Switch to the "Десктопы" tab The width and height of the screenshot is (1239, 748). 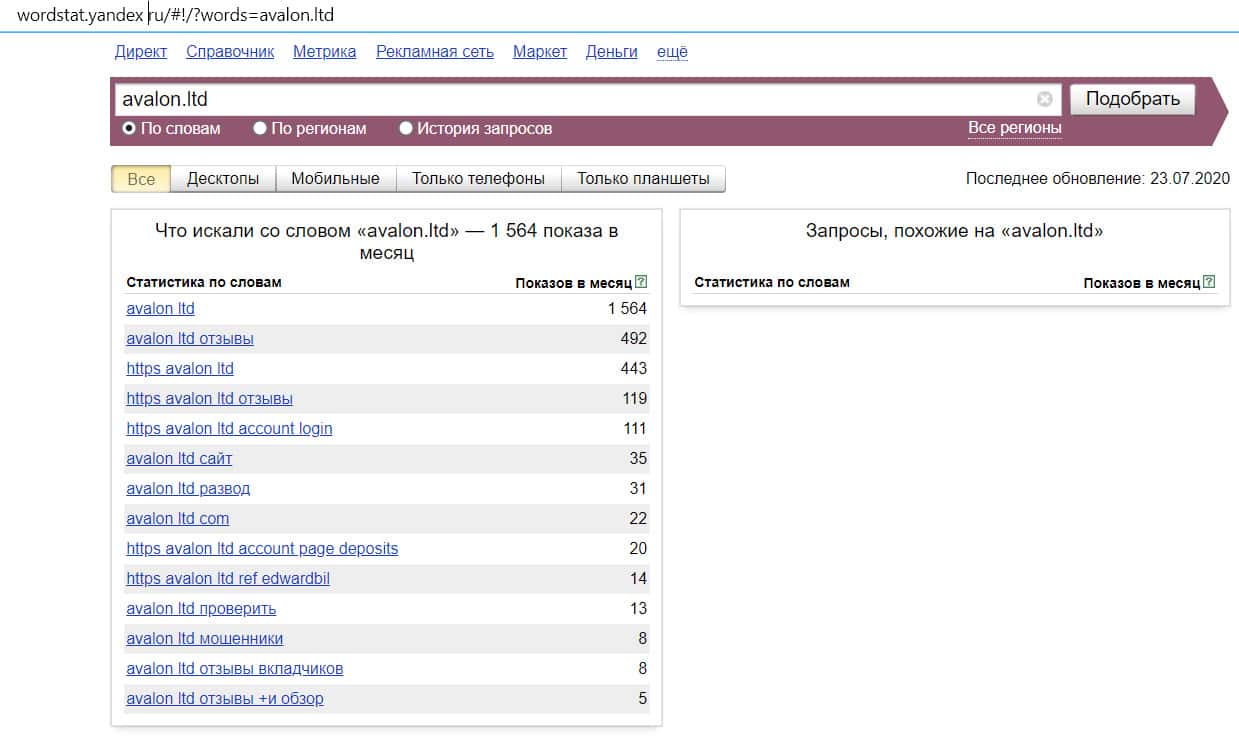[223, 179]
